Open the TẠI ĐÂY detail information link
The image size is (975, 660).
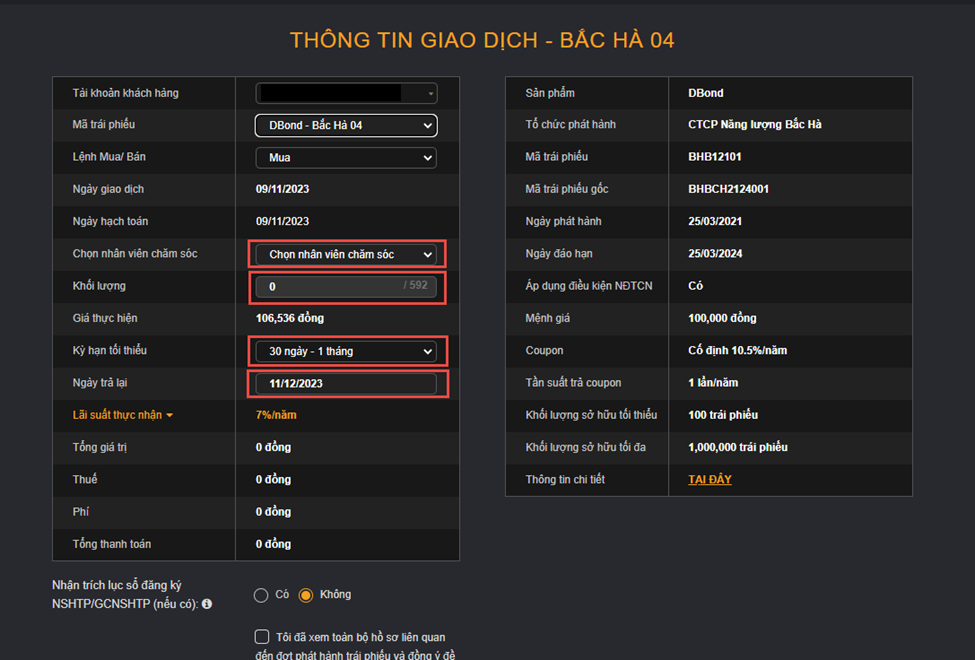pos(709,480)
